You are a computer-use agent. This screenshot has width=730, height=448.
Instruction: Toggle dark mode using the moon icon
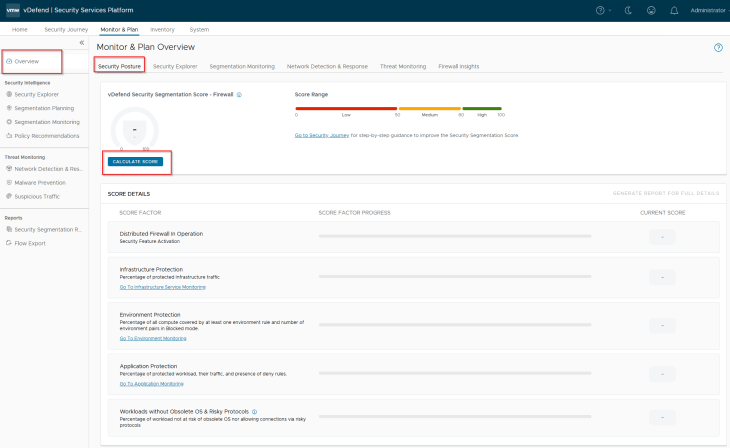(626, 10)
